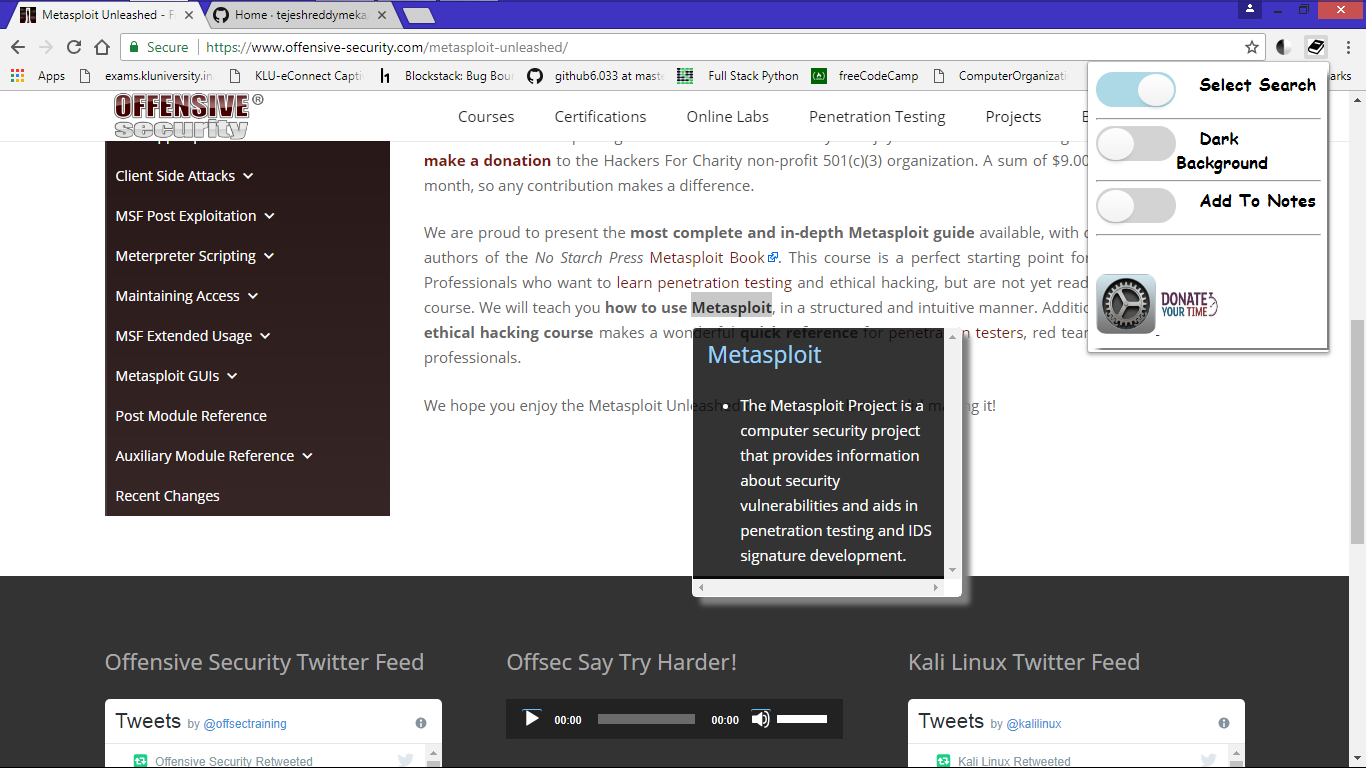Mute the audio player speaker icon
This screenshot has height=768, width=1366.
tap(761, 719)
